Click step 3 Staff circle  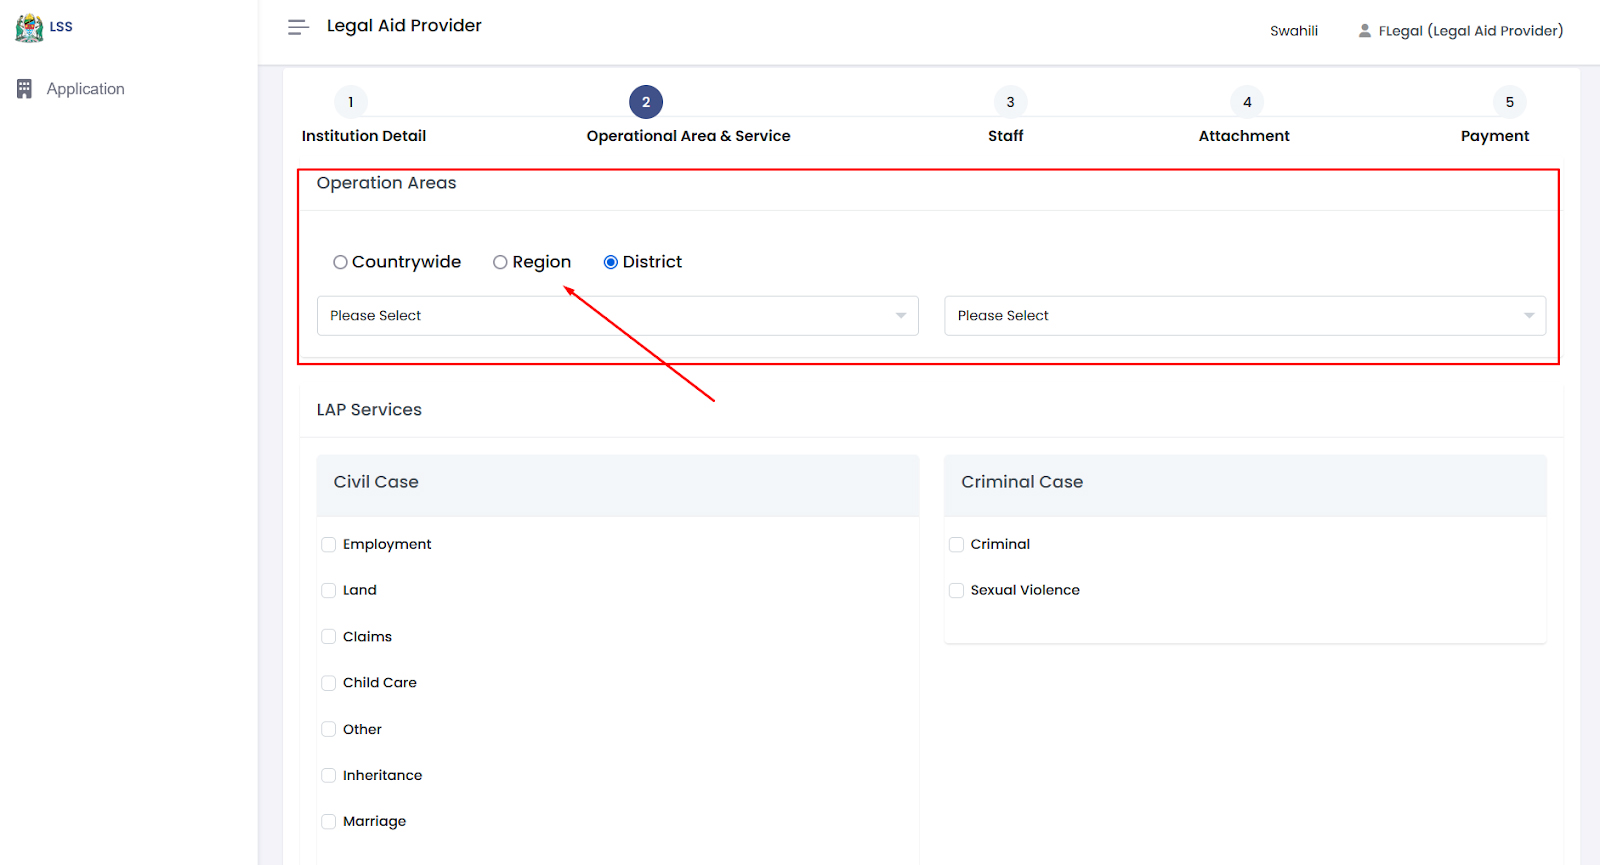[1010, 102]
